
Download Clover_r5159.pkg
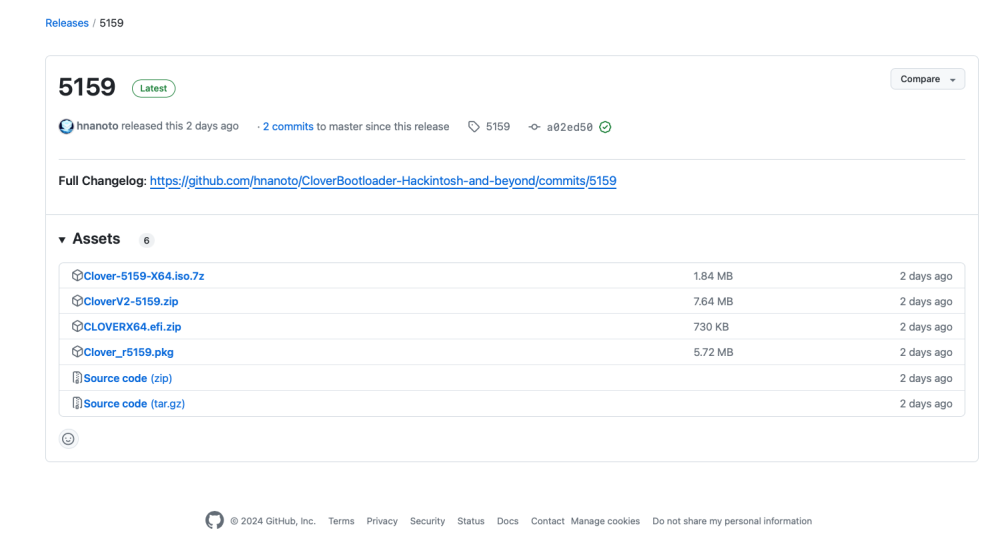128,353
